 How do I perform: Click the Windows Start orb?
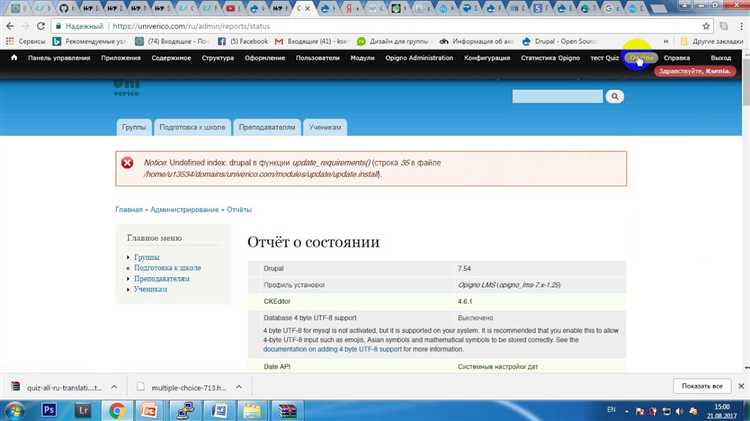[x=14, y=410]
